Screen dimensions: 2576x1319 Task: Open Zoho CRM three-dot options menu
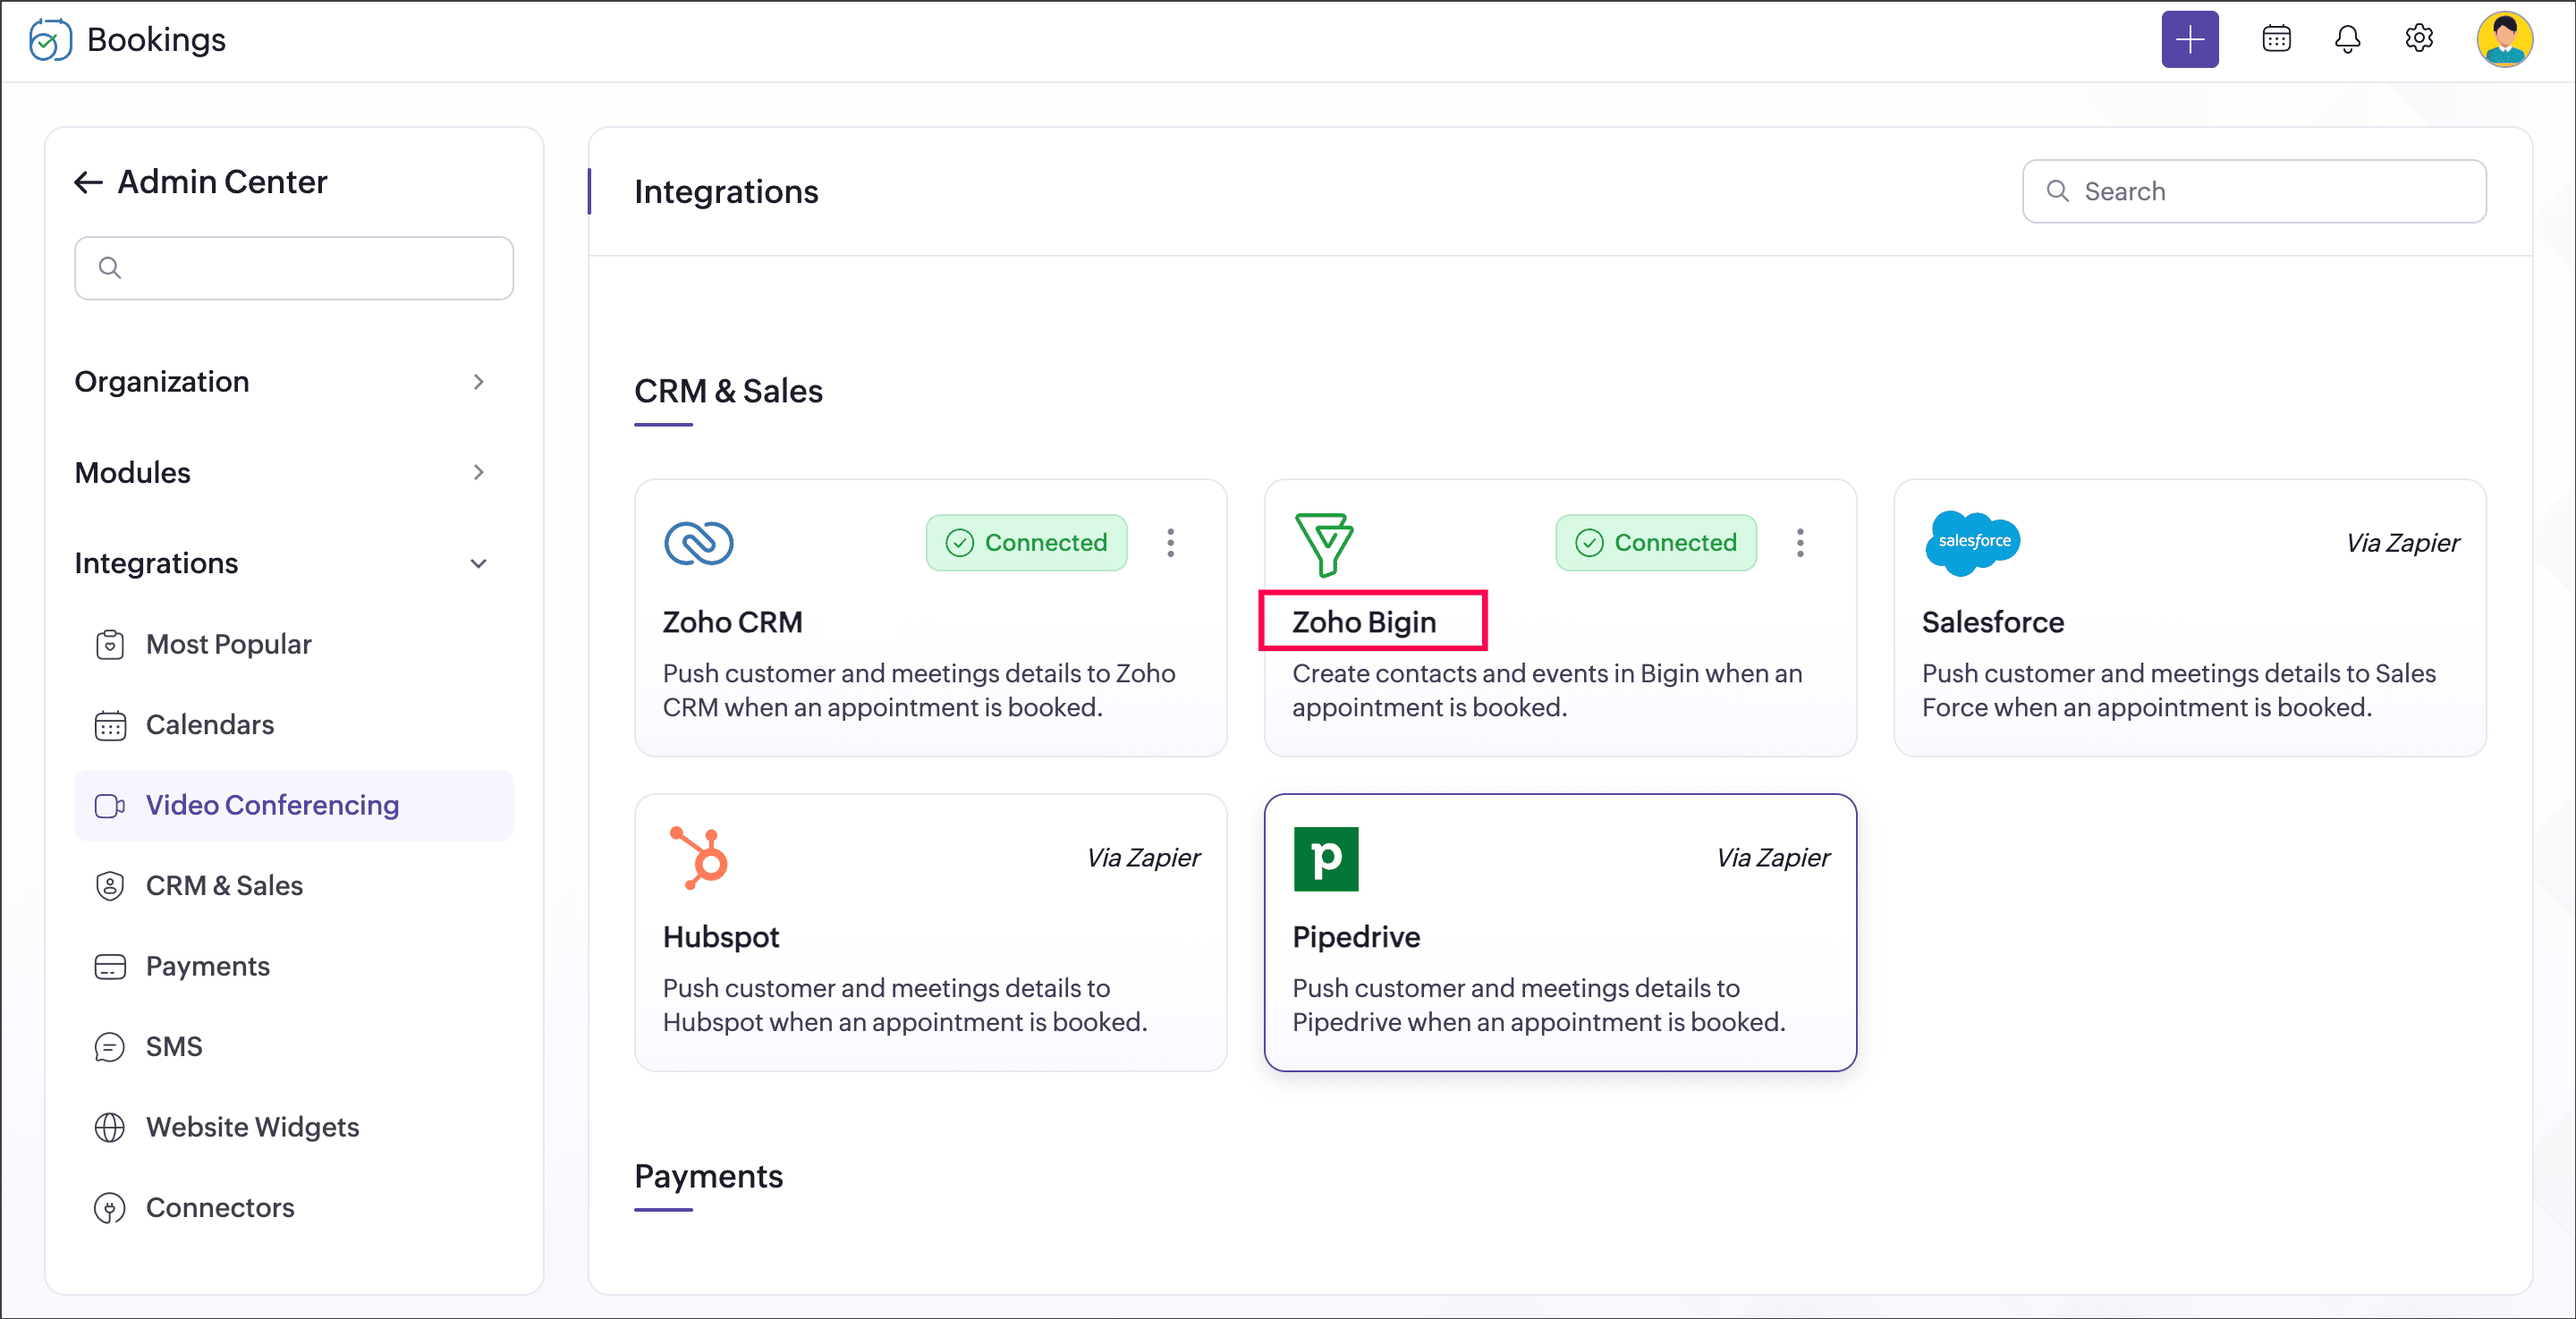[1170, 543]
